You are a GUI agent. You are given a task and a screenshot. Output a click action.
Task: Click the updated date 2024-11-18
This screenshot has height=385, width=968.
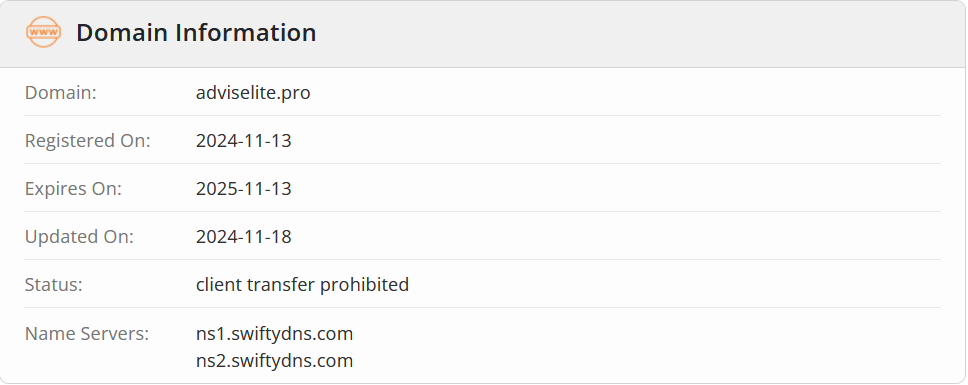tap(244, 237)
